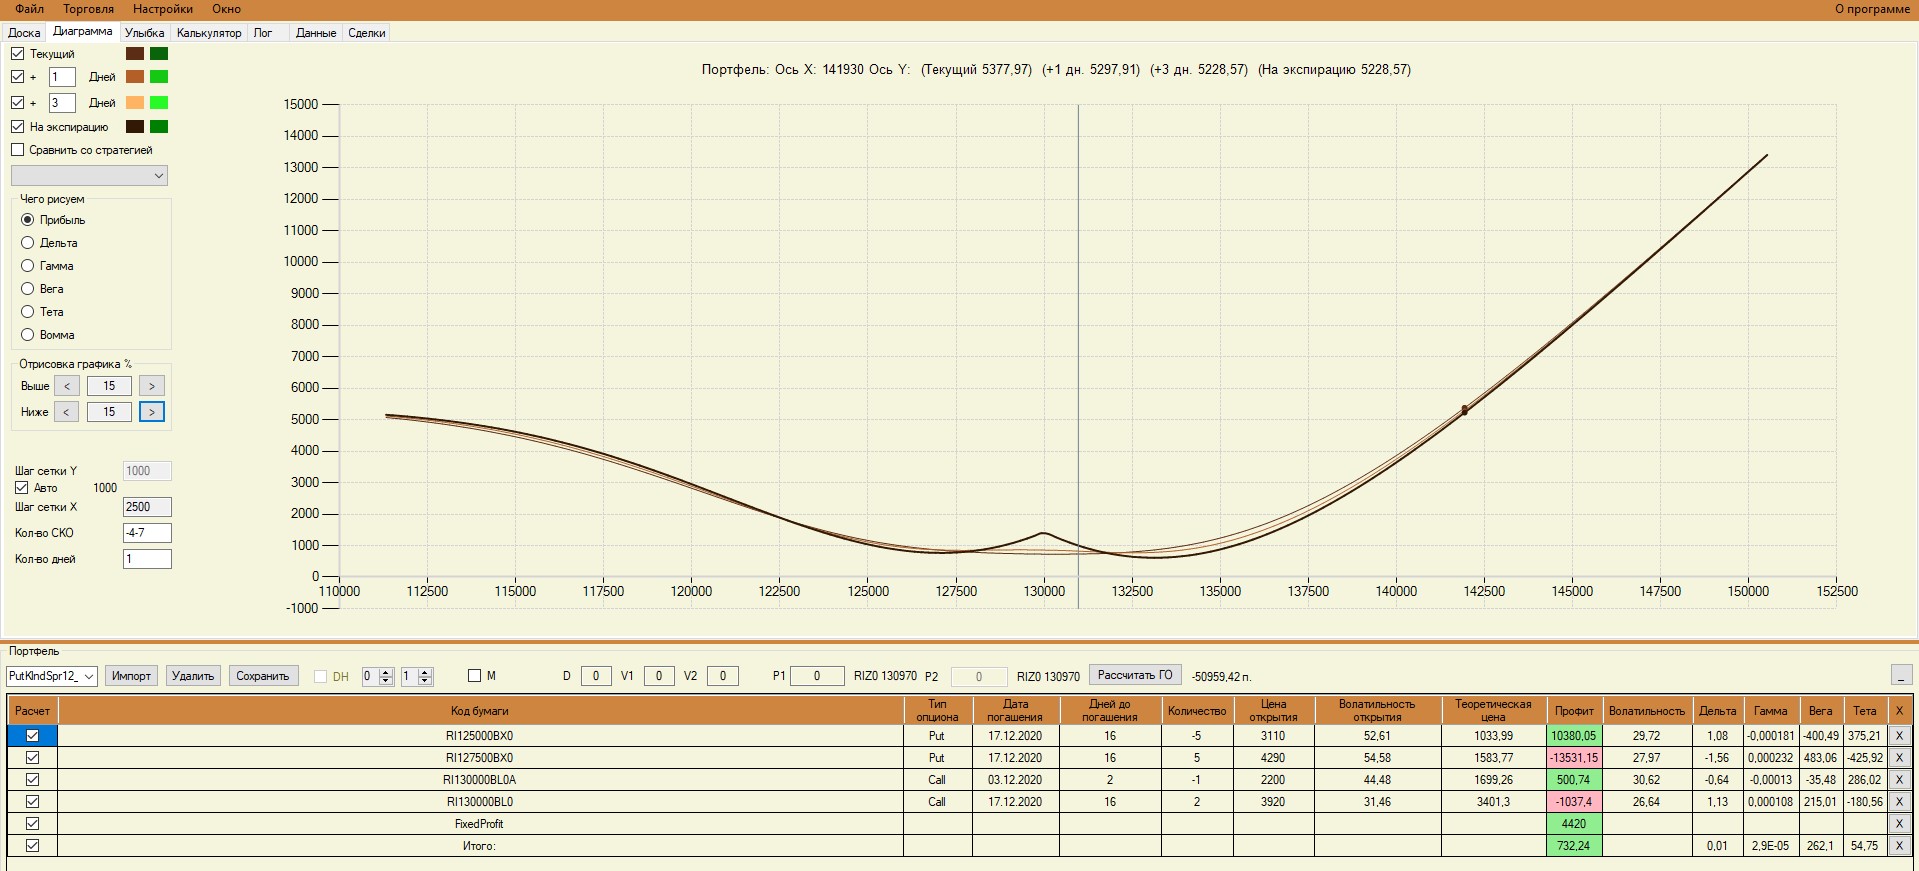The height and width of the screenshot is (871, 1919).
Task: Click the Импорт button
Action: click(131, 676)
